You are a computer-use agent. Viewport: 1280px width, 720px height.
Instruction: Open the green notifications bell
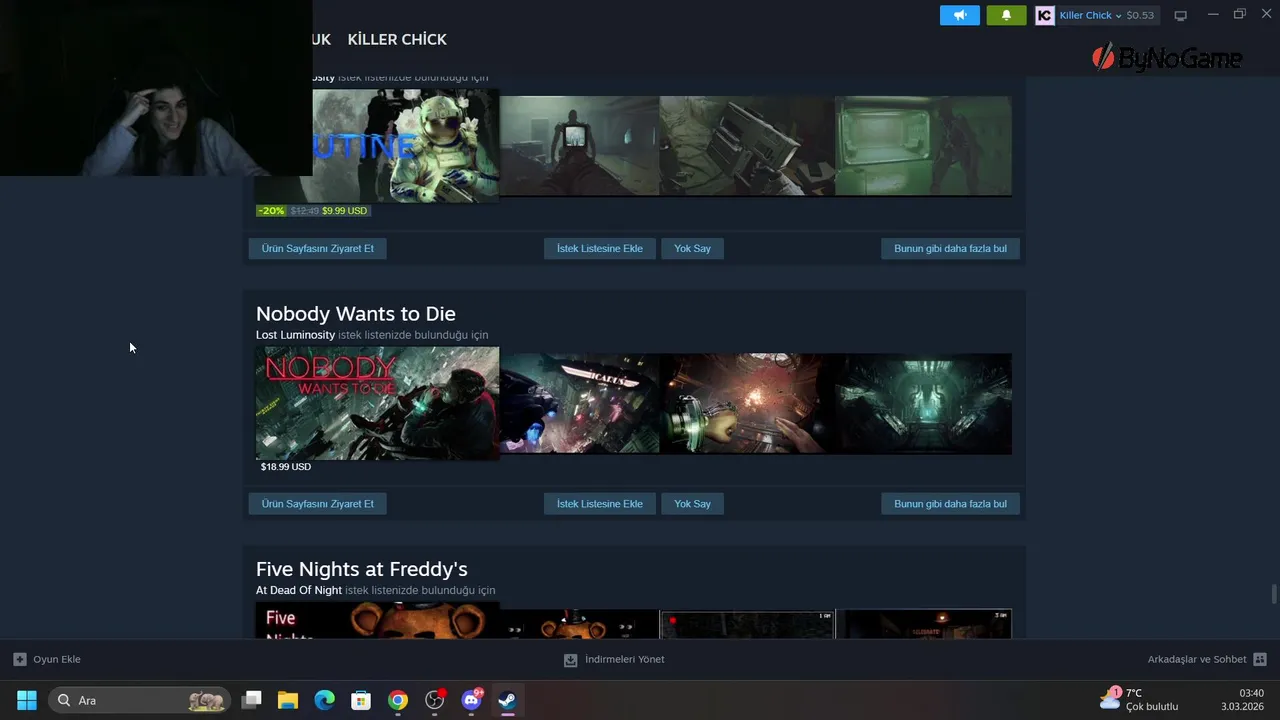[1006, 15]
